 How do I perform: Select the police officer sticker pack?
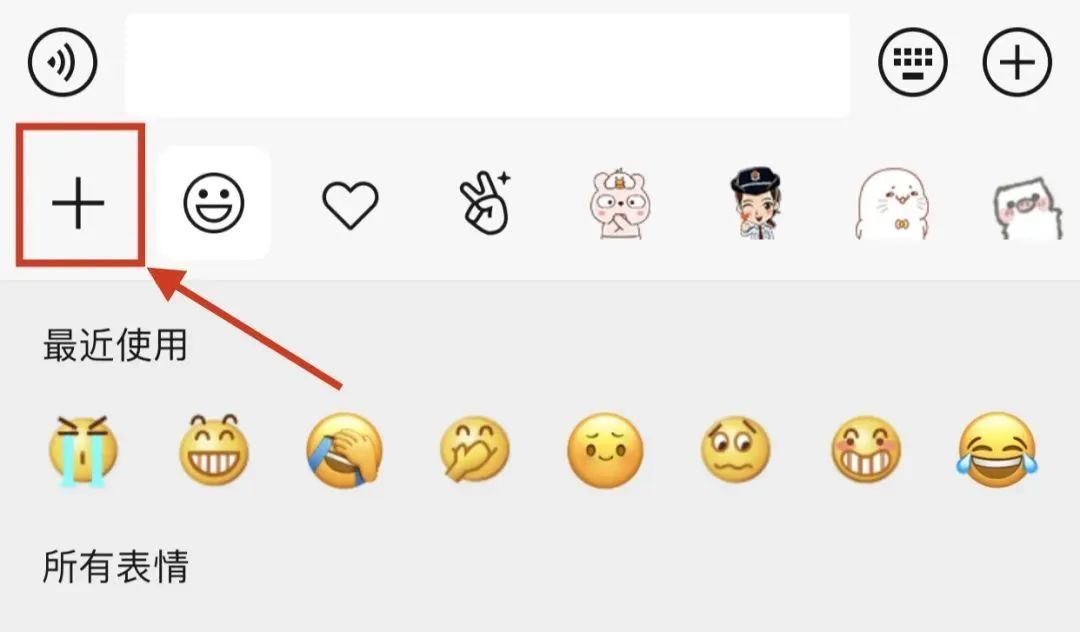click(x=756, y=203)
